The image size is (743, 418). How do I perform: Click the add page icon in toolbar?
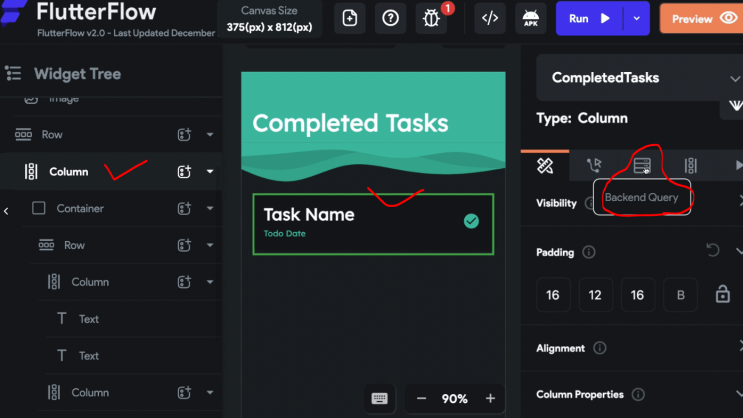point(350,18)
